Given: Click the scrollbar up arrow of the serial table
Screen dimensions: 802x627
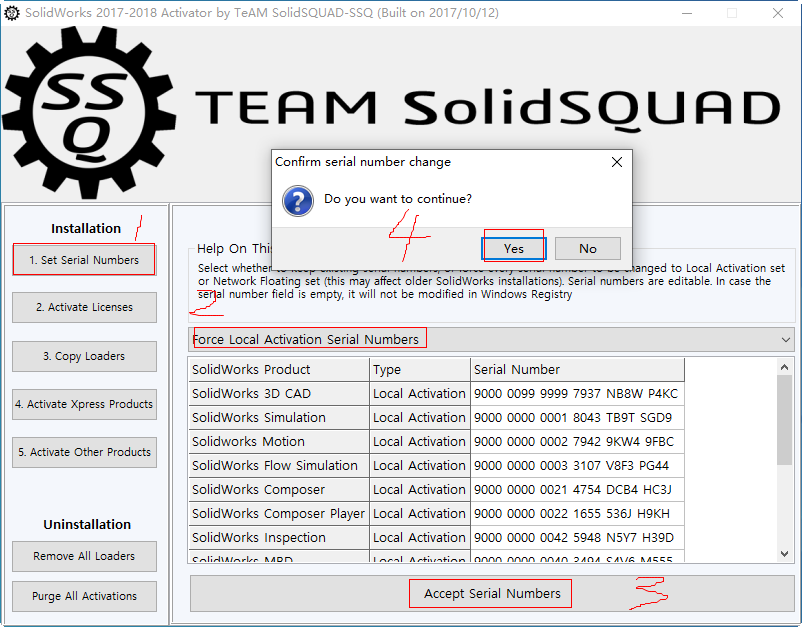Looking at the screenshot, I should pos(785,367).
